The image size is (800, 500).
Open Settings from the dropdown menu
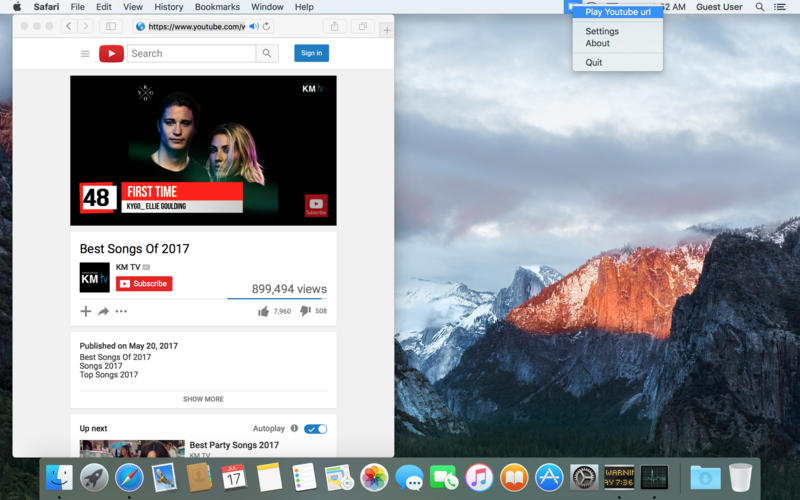(602, 31)
